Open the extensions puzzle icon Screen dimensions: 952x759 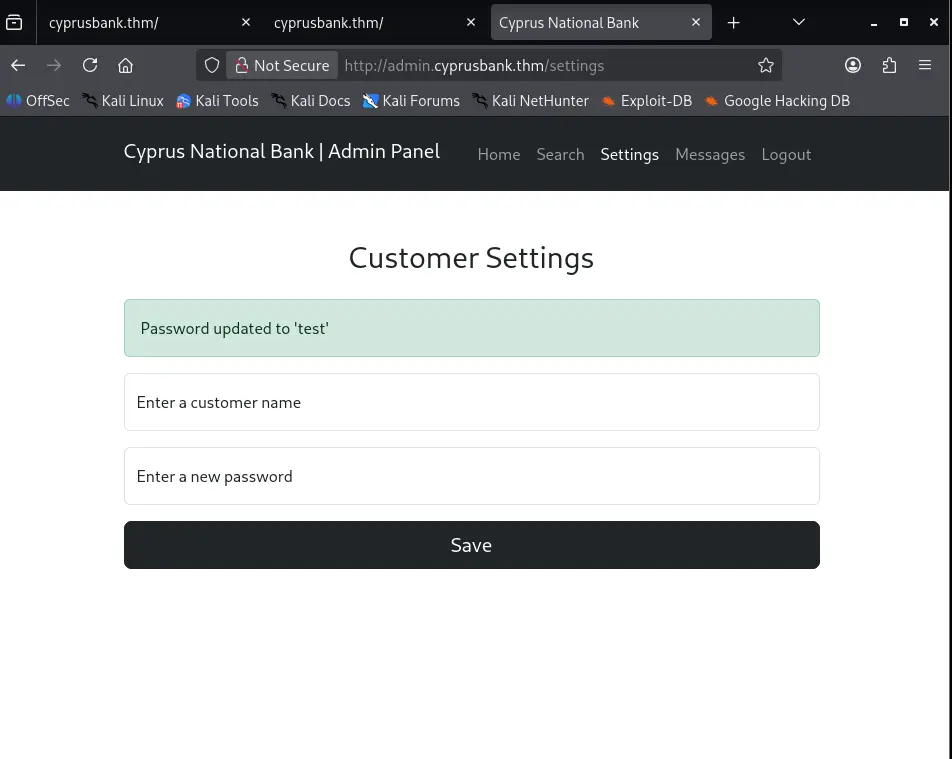tap(889, 65)
